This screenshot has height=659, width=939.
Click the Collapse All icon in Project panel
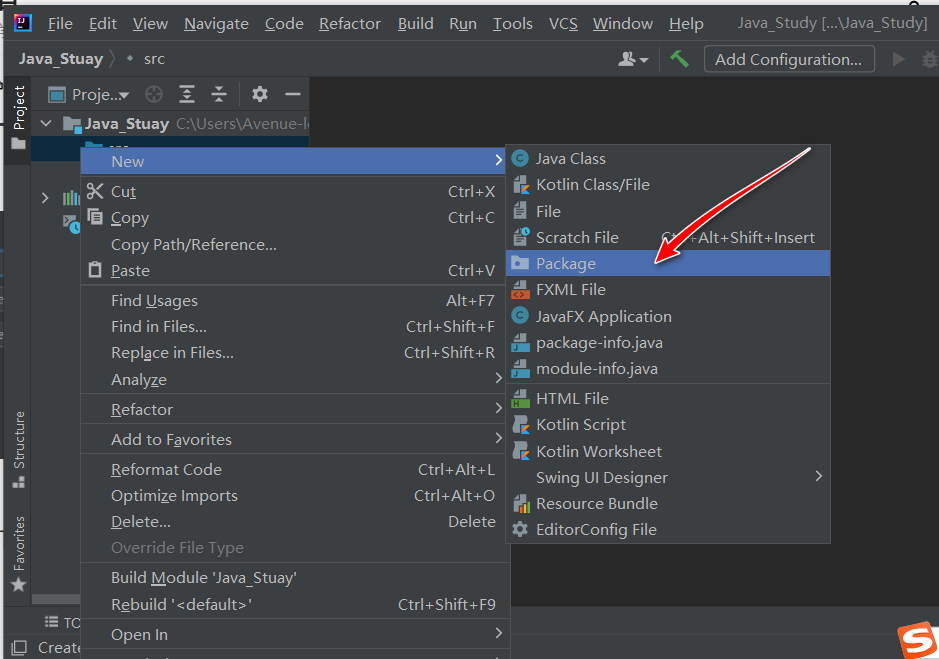click(219, 94)
